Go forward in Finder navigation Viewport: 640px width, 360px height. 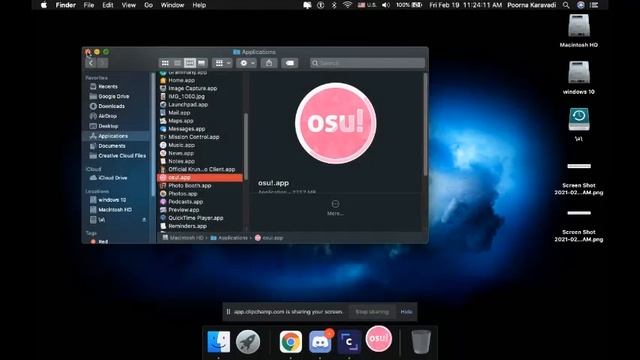pos(102,63)
